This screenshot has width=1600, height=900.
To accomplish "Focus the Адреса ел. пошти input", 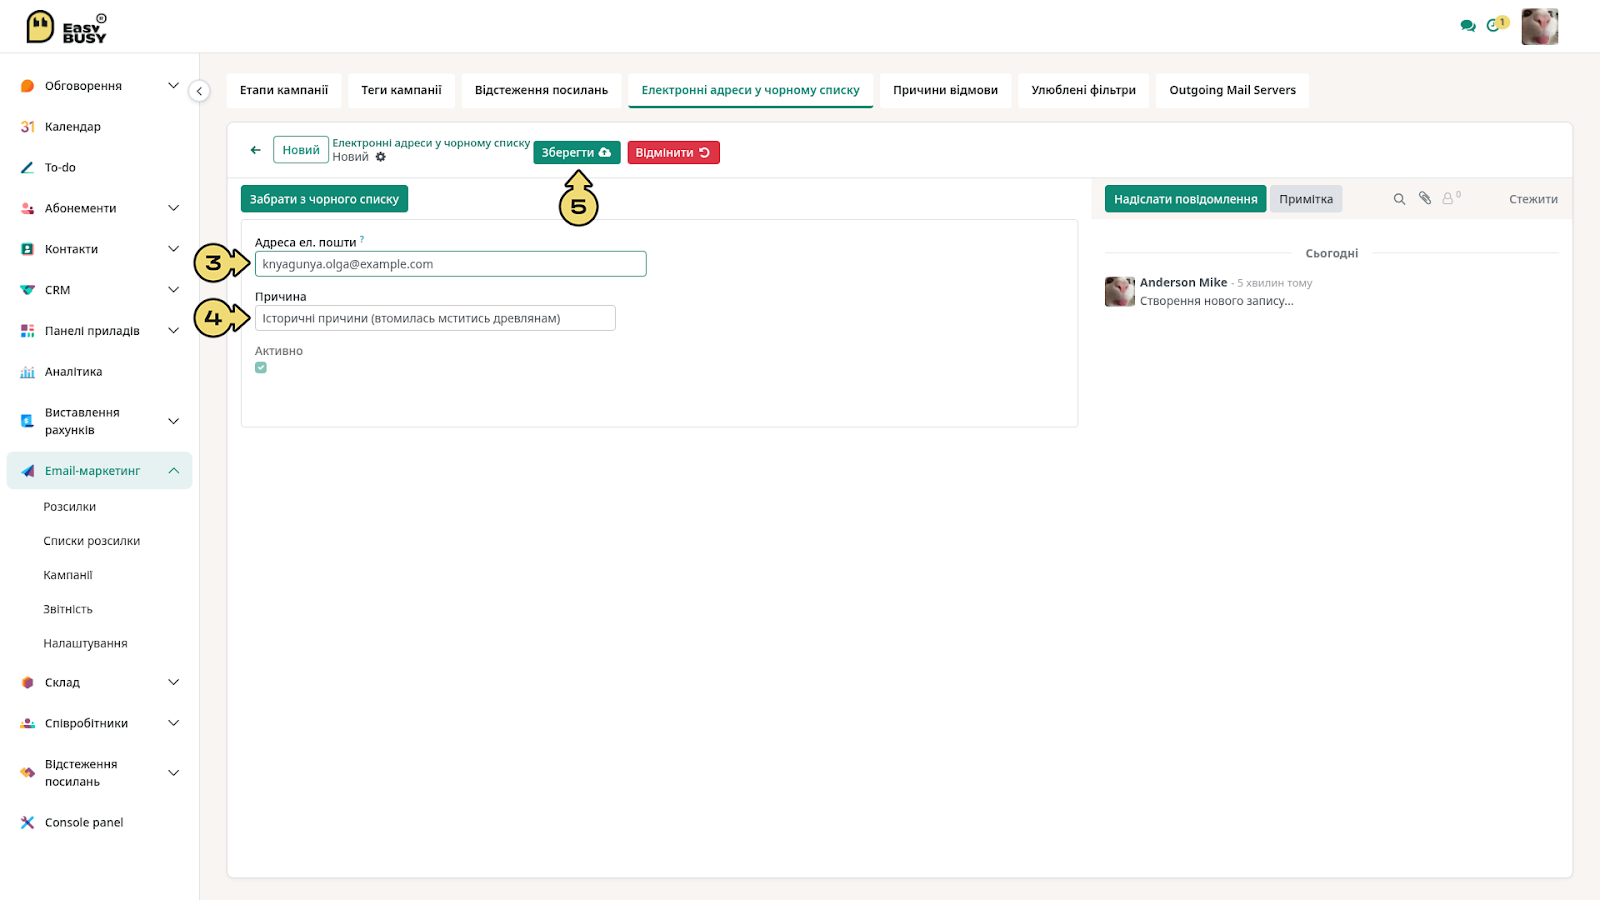I will click(x=451, y=264).
